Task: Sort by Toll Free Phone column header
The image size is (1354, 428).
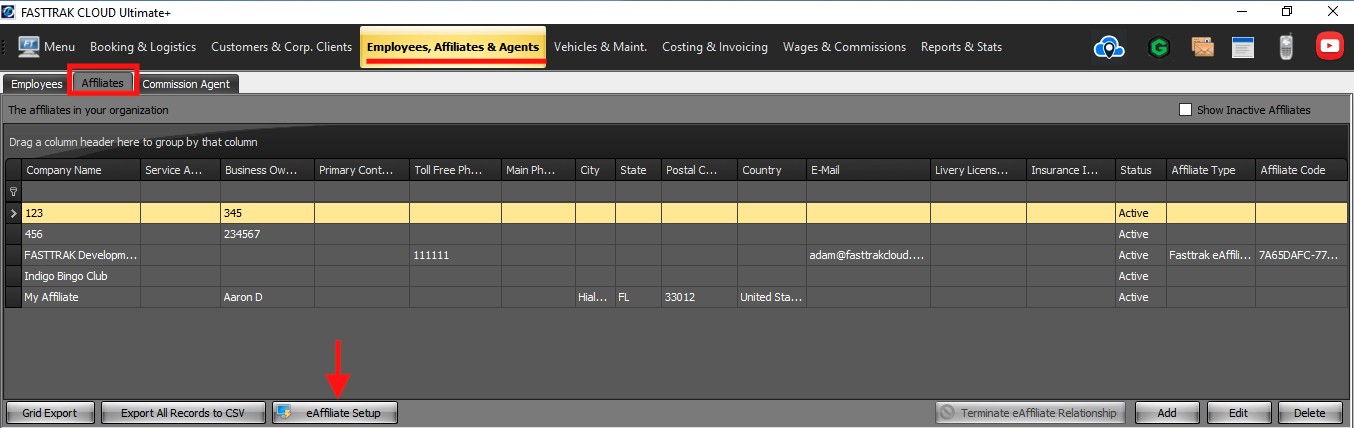Action: coord(455,170)
